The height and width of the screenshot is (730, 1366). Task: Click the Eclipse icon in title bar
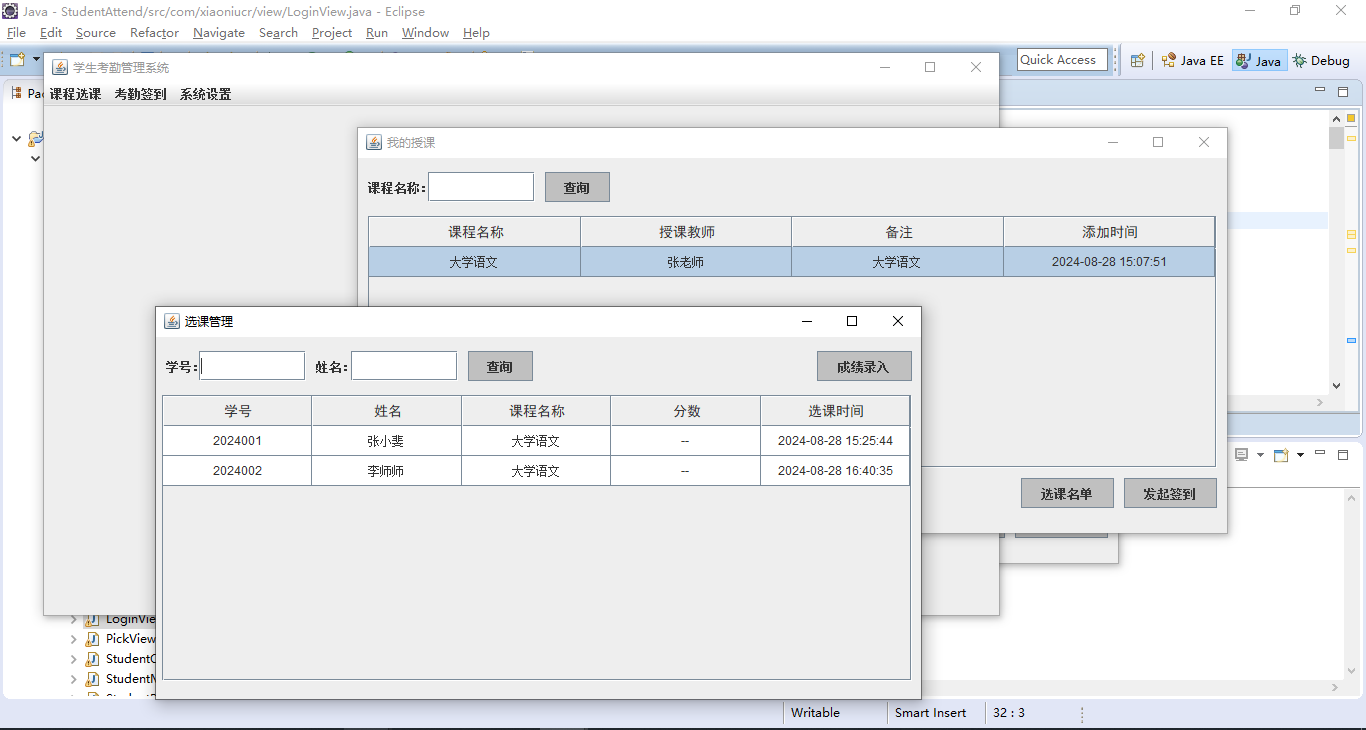pyautogui.click(x=10, y=11)
